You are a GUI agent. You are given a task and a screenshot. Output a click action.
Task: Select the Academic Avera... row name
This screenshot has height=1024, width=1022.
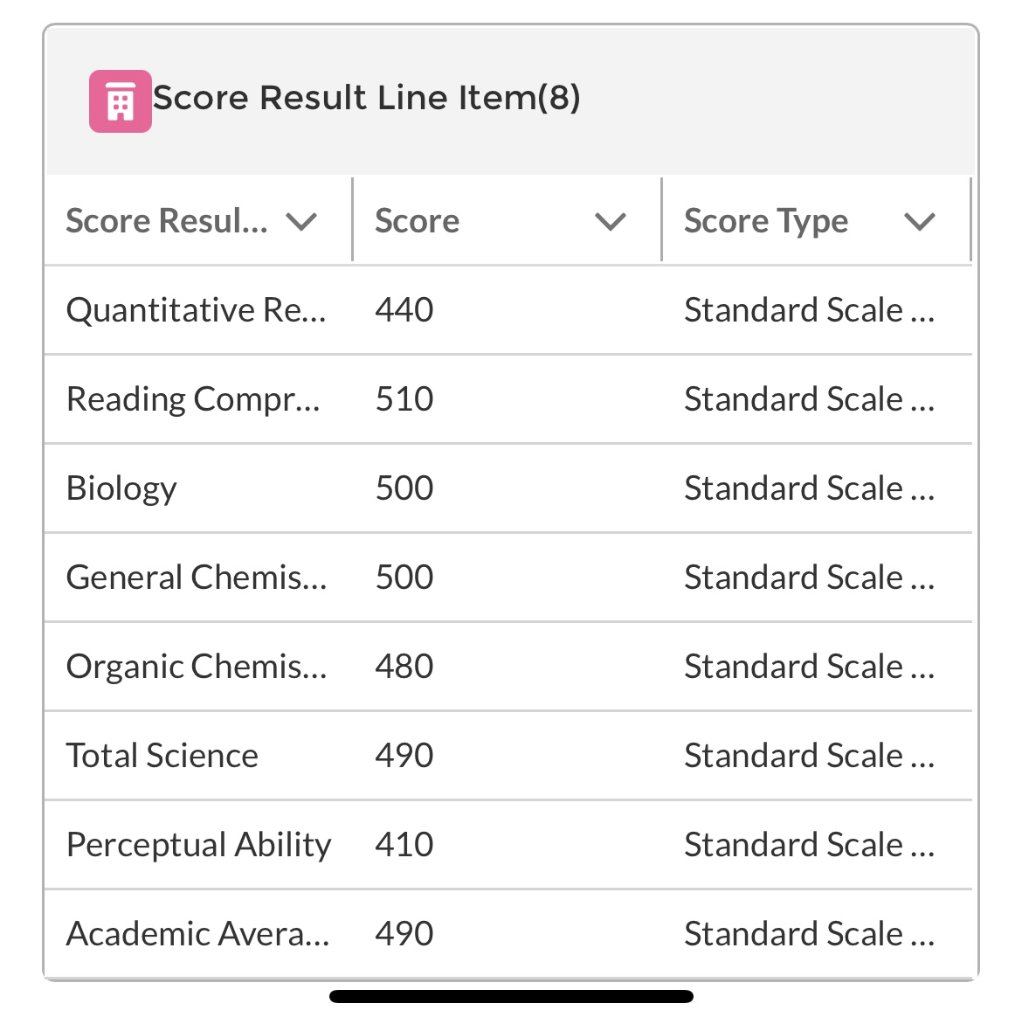coord(198,934)
